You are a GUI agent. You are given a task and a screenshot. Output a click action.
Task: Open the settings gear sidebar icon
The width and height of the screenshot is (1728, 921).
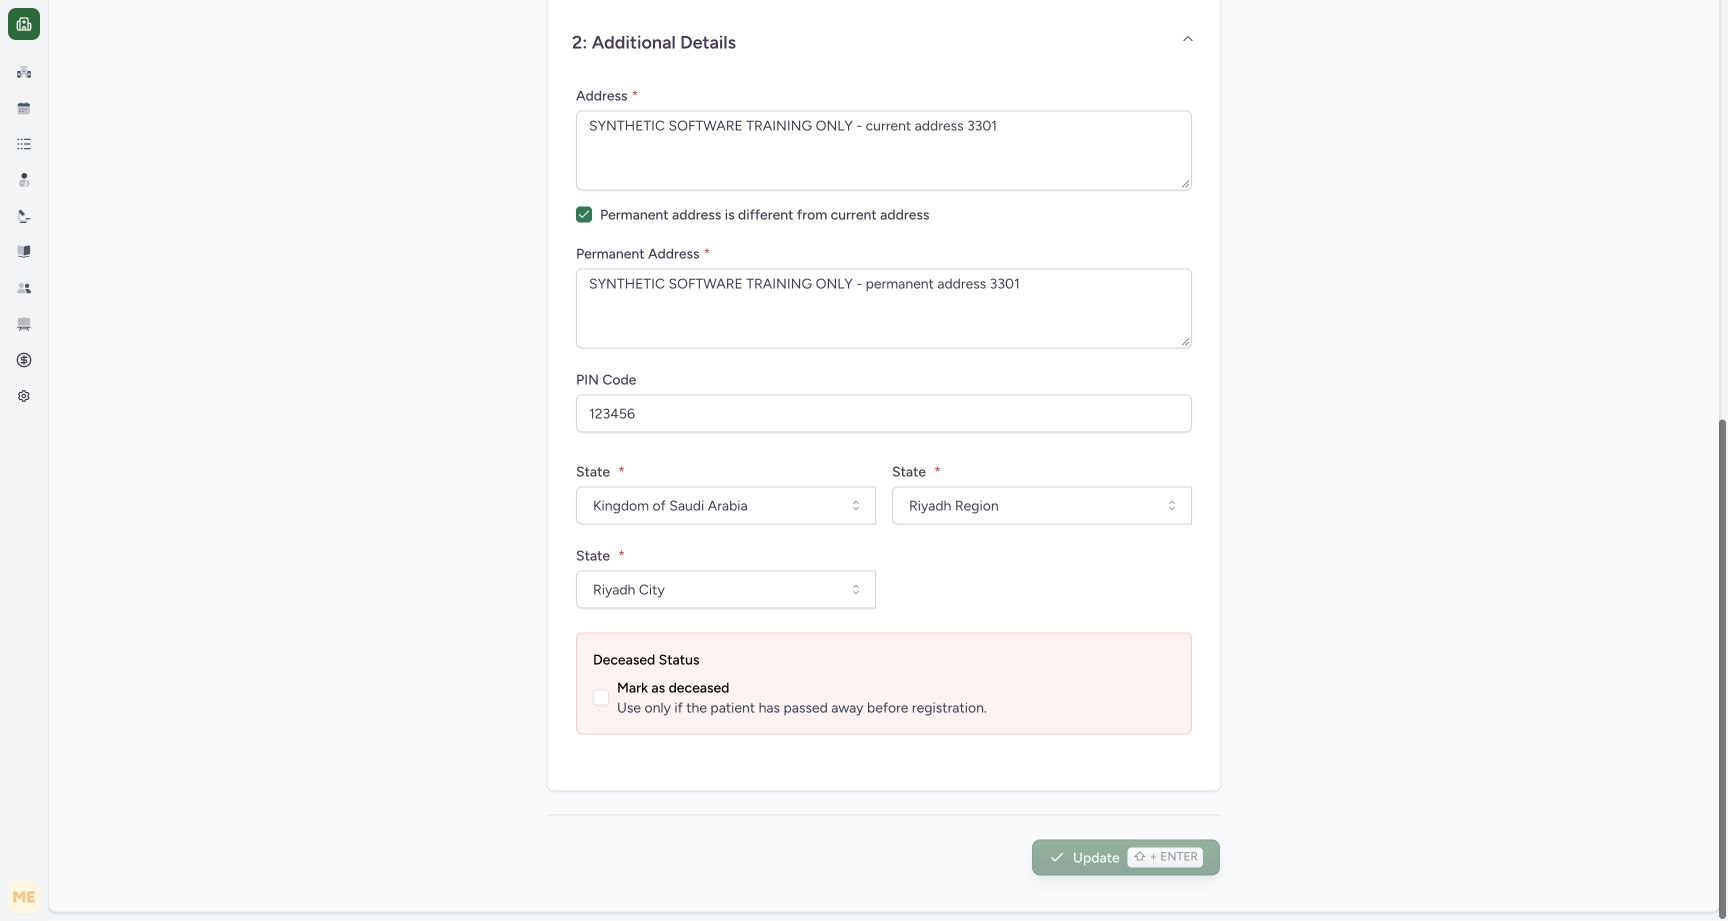pos(24,396)
